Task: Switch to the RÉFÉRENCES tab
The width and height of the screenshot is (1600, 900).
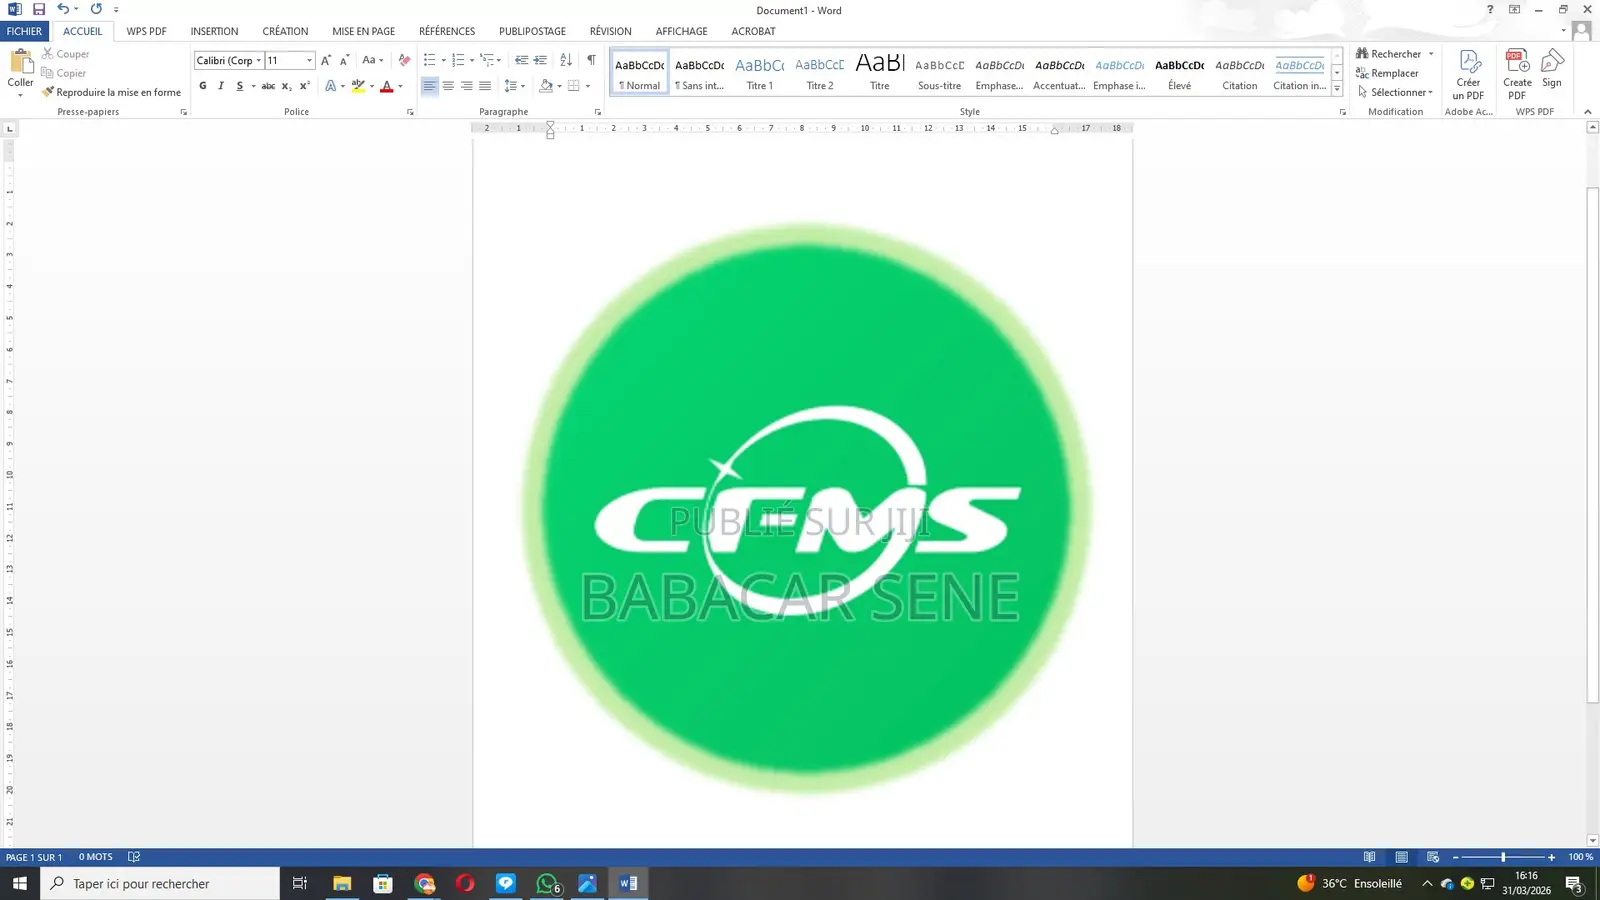Action: (447, 31)
